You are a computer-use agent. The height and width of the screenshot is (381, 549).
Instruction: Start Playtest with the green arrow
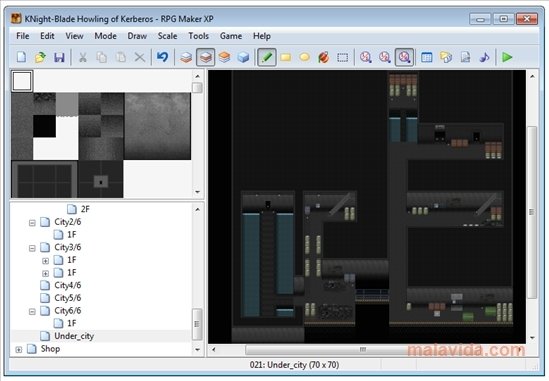507,57
